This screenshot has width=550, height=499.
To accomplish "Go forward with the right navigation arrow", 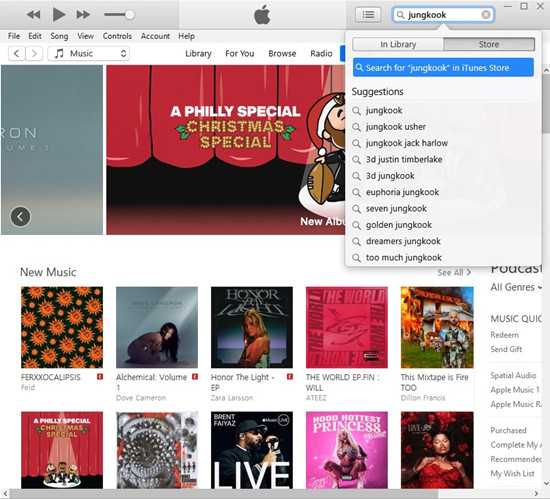I will point(34,54).
